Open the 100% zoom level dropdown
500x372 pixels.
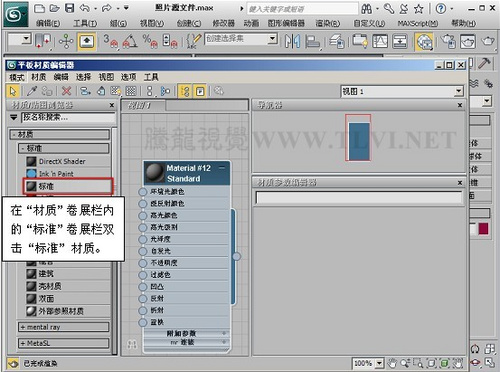point(379,363)
